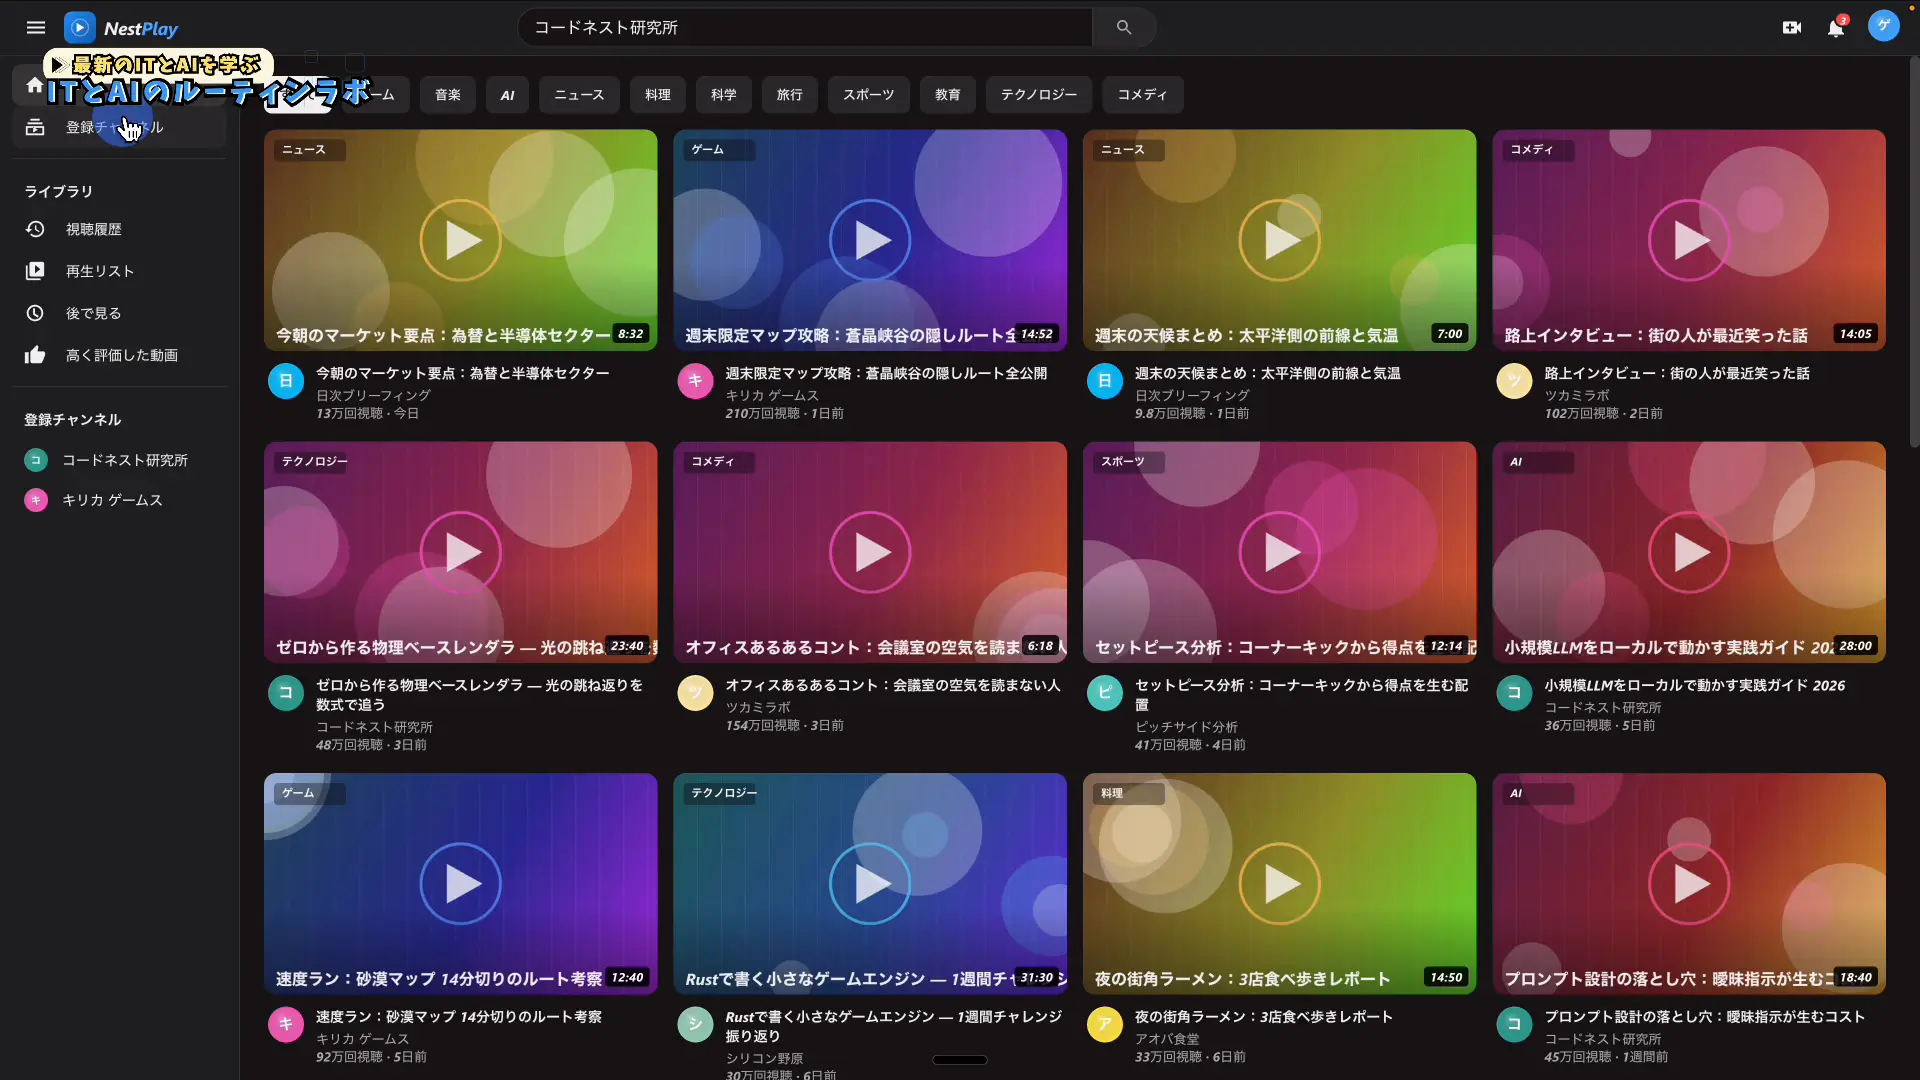Click アオバ食堂 avatar beside 夜の街角ラーメン
Screen dimensions: 1920x1080
[x=1105, y=1024]
